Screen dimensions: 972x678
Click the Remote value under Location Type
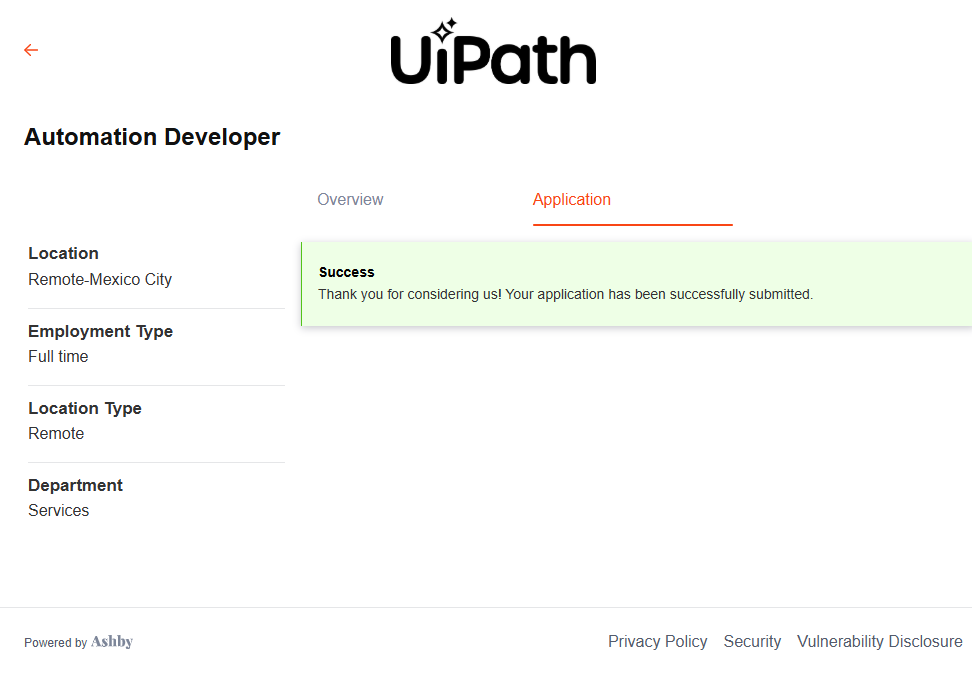click(56, 434)
